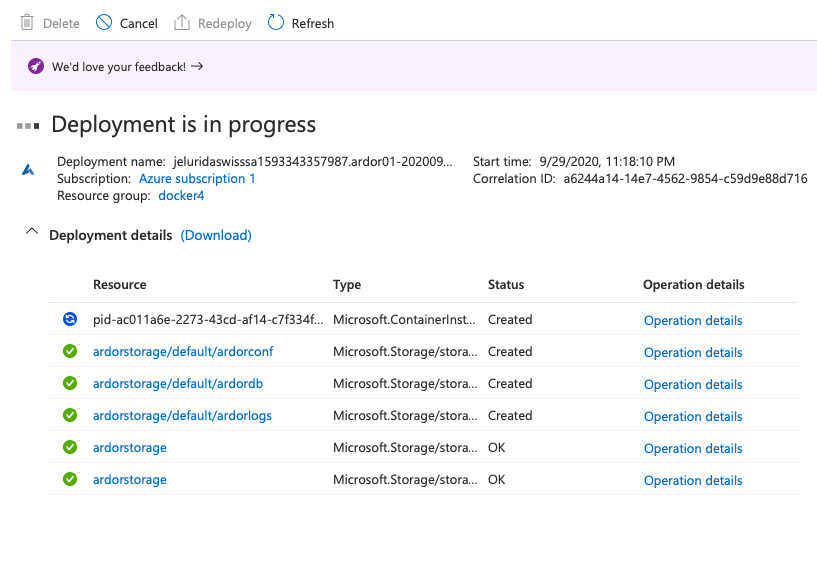Click the Operation details column header

(x=694, y=284)
